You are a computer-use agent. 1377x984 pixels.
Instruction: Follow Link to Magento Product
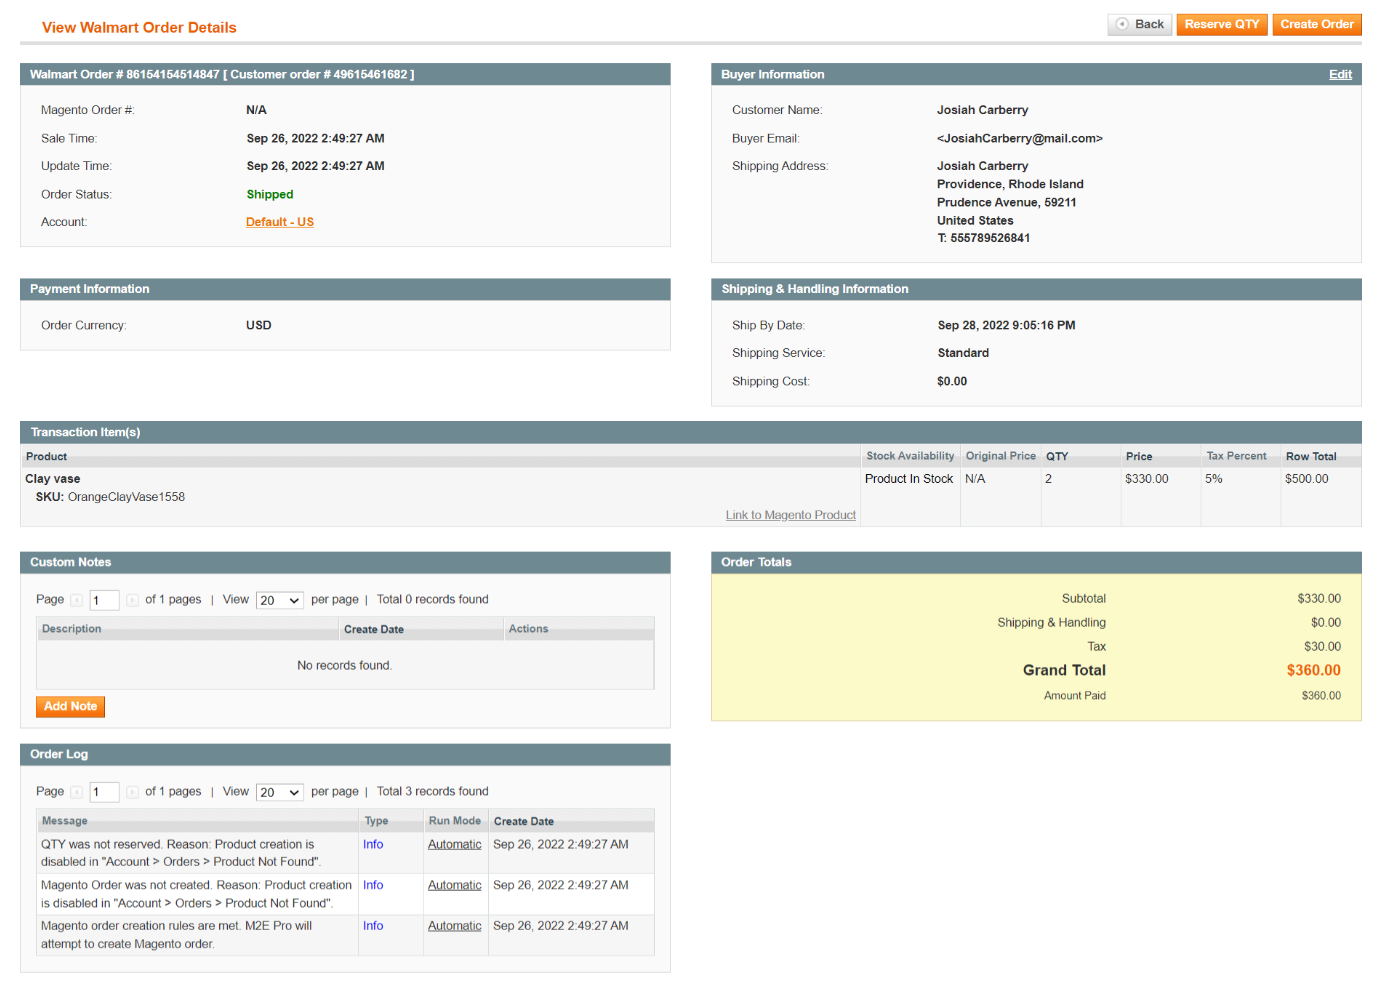pos(791,515)
